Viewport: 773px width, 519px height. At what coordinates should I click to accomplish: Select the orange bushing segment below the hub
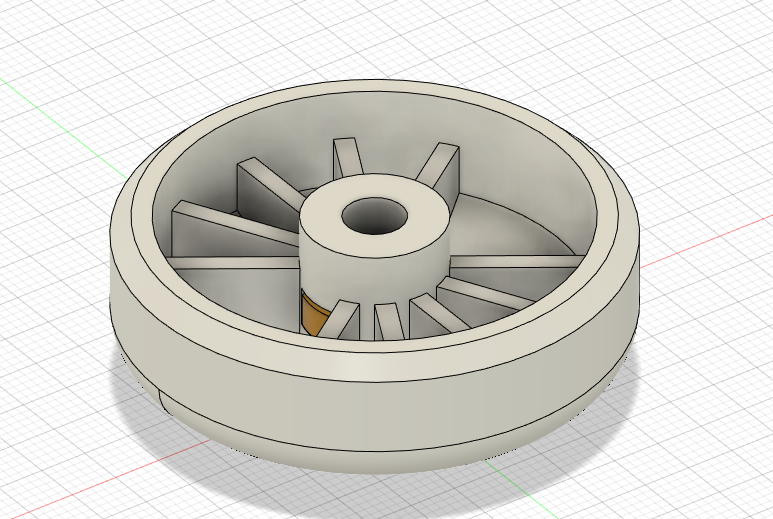coord(313,314)
